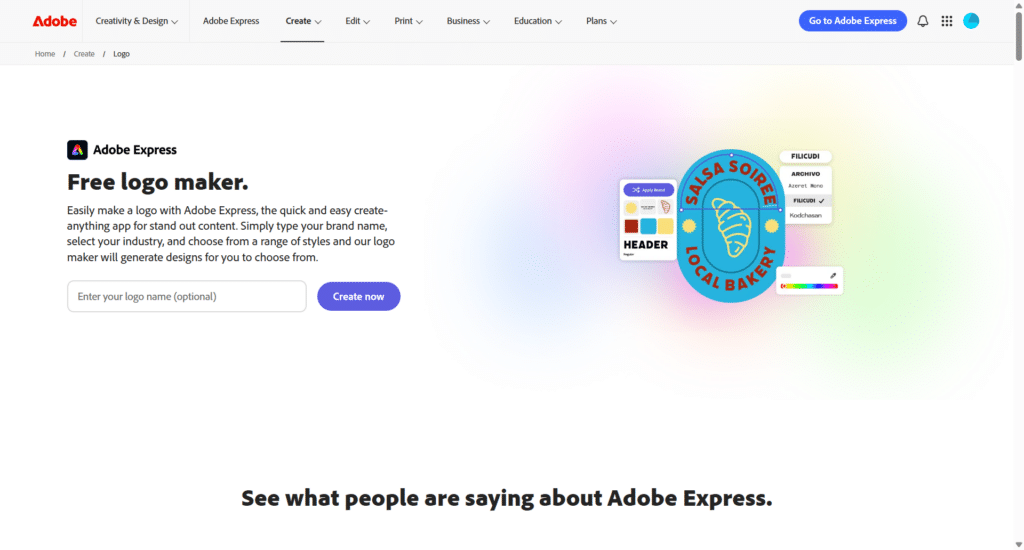
Task: Expand the Edit dropdown menu
Action: tap(357, 21)
